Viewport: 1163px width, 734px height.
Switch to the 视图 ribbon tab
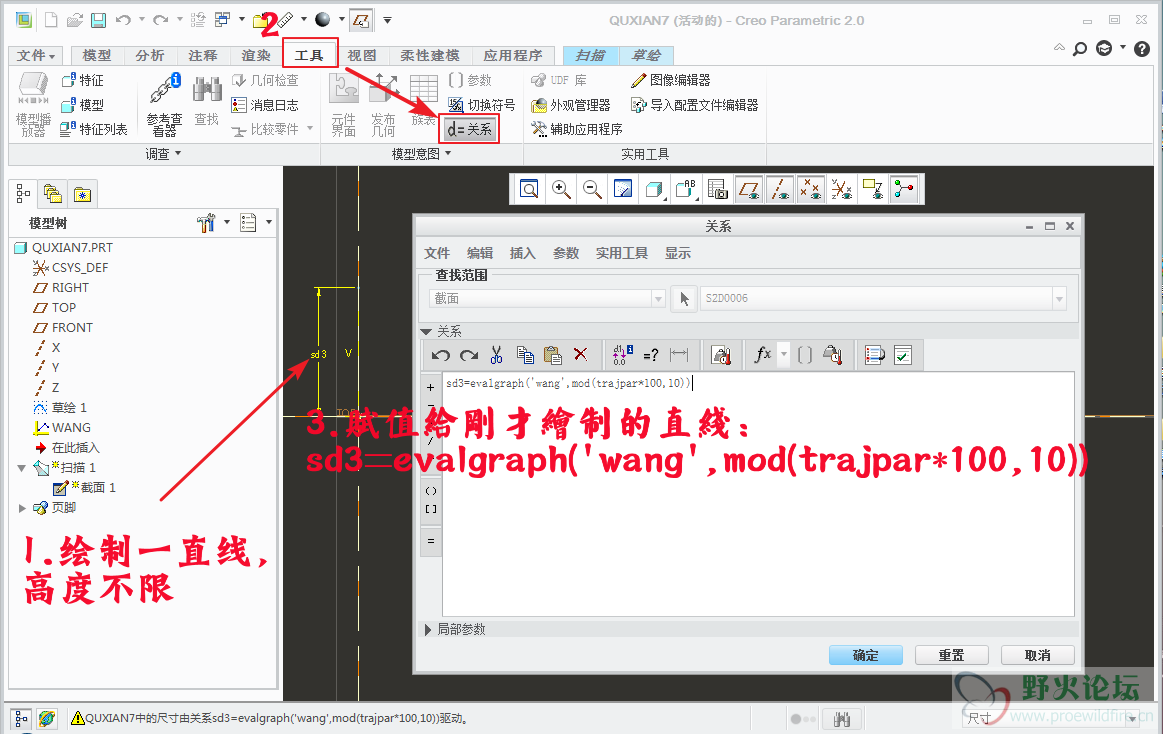362,56
